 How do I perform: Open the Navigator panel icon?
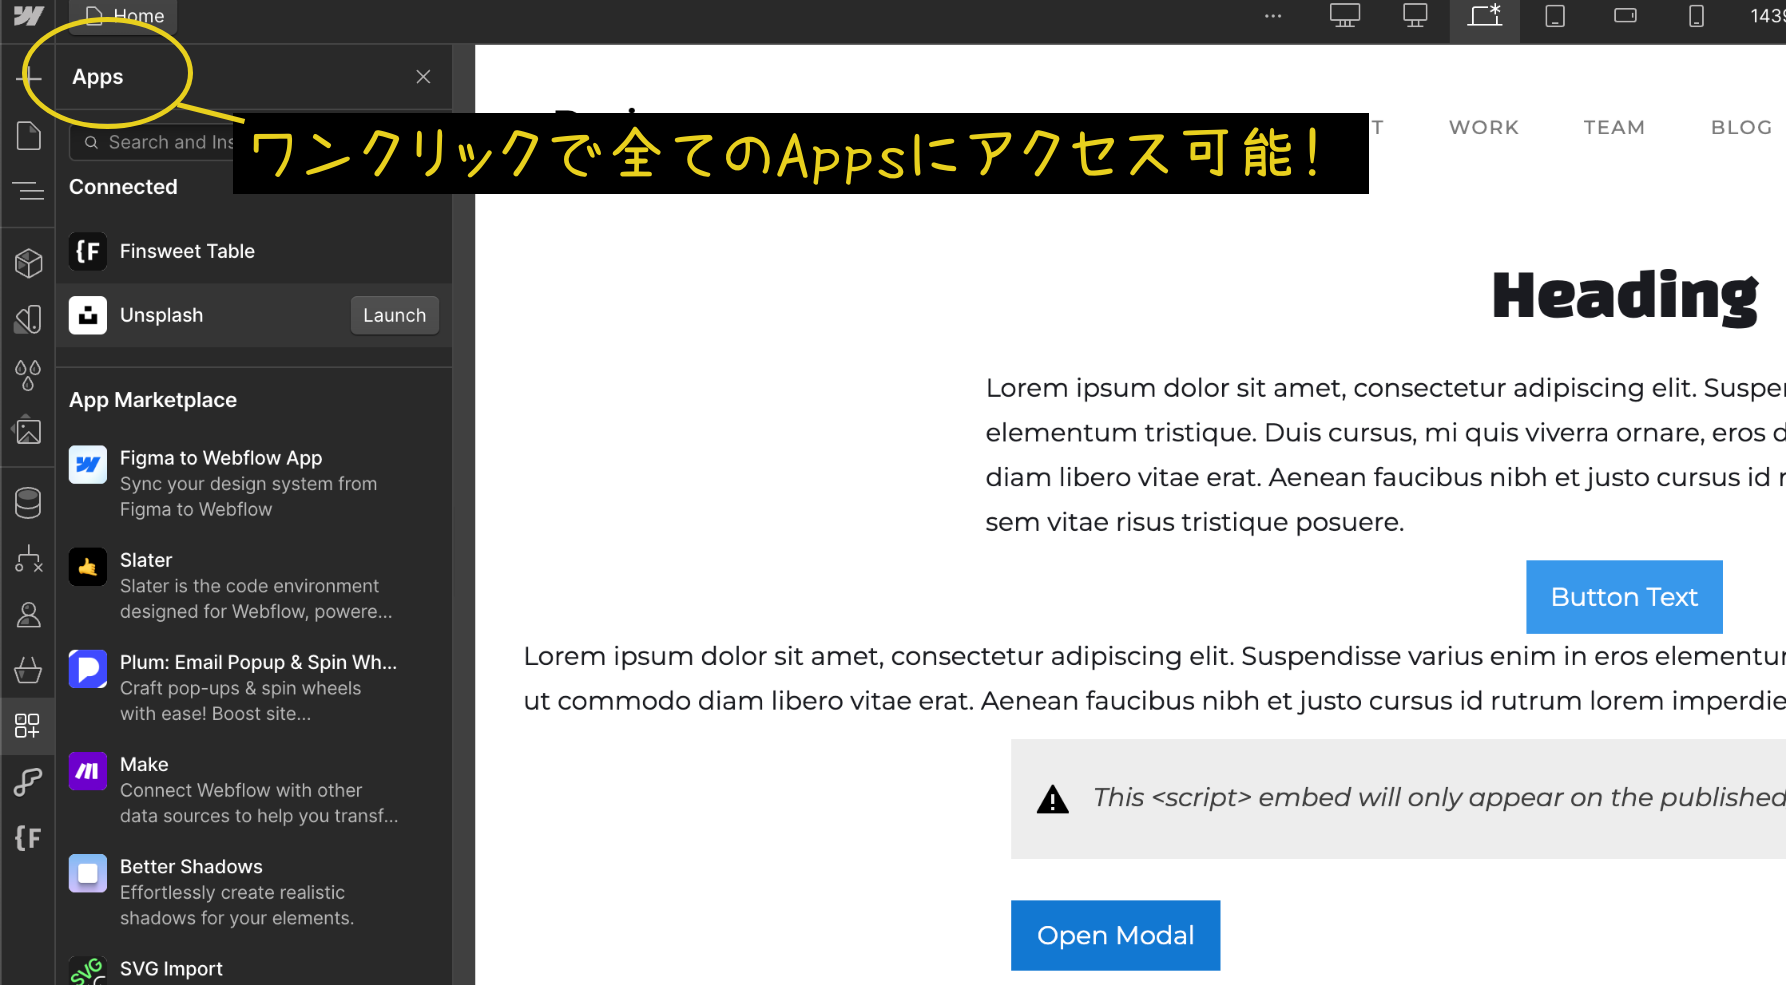click(x=29, y=190)
